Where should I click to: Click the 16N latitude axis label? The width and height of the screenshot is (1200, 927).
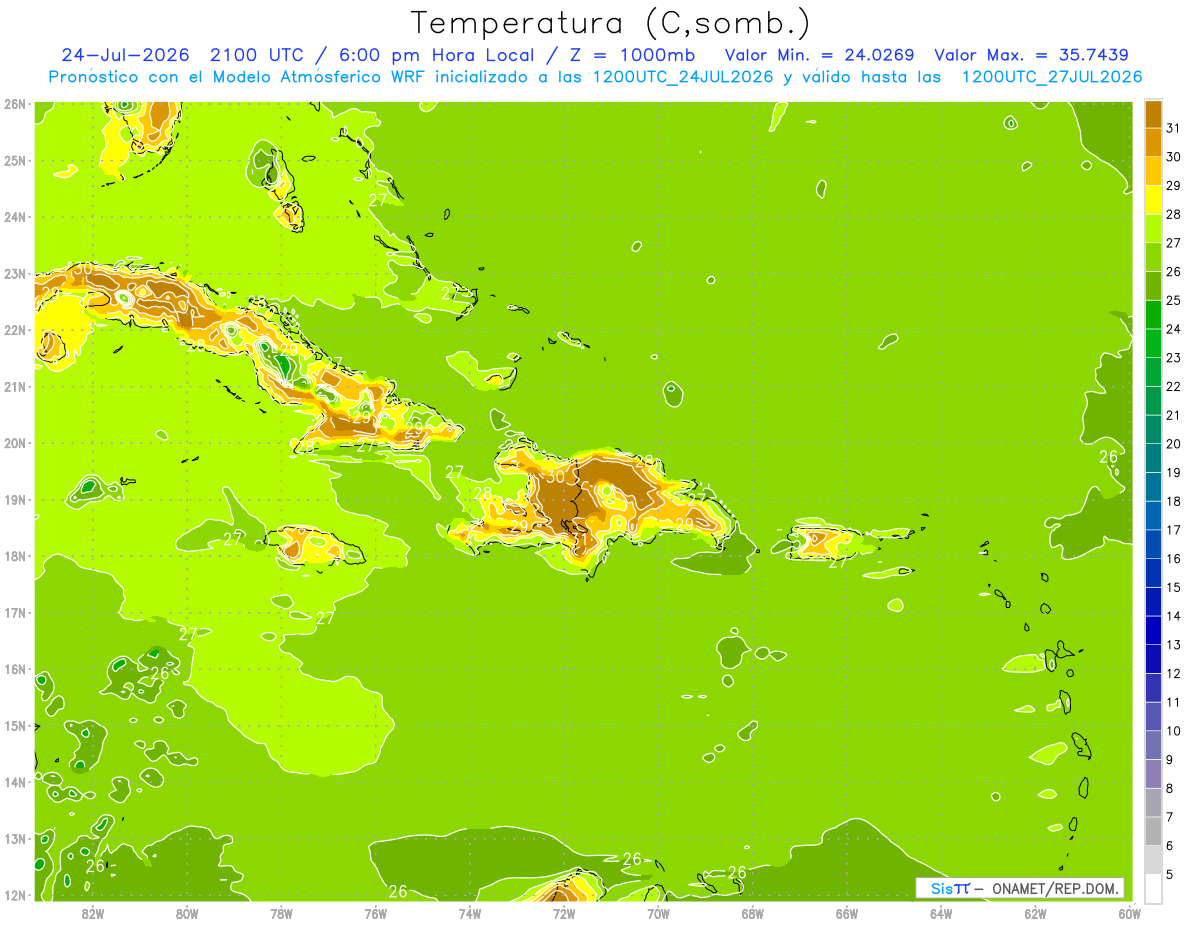point(14,669)
